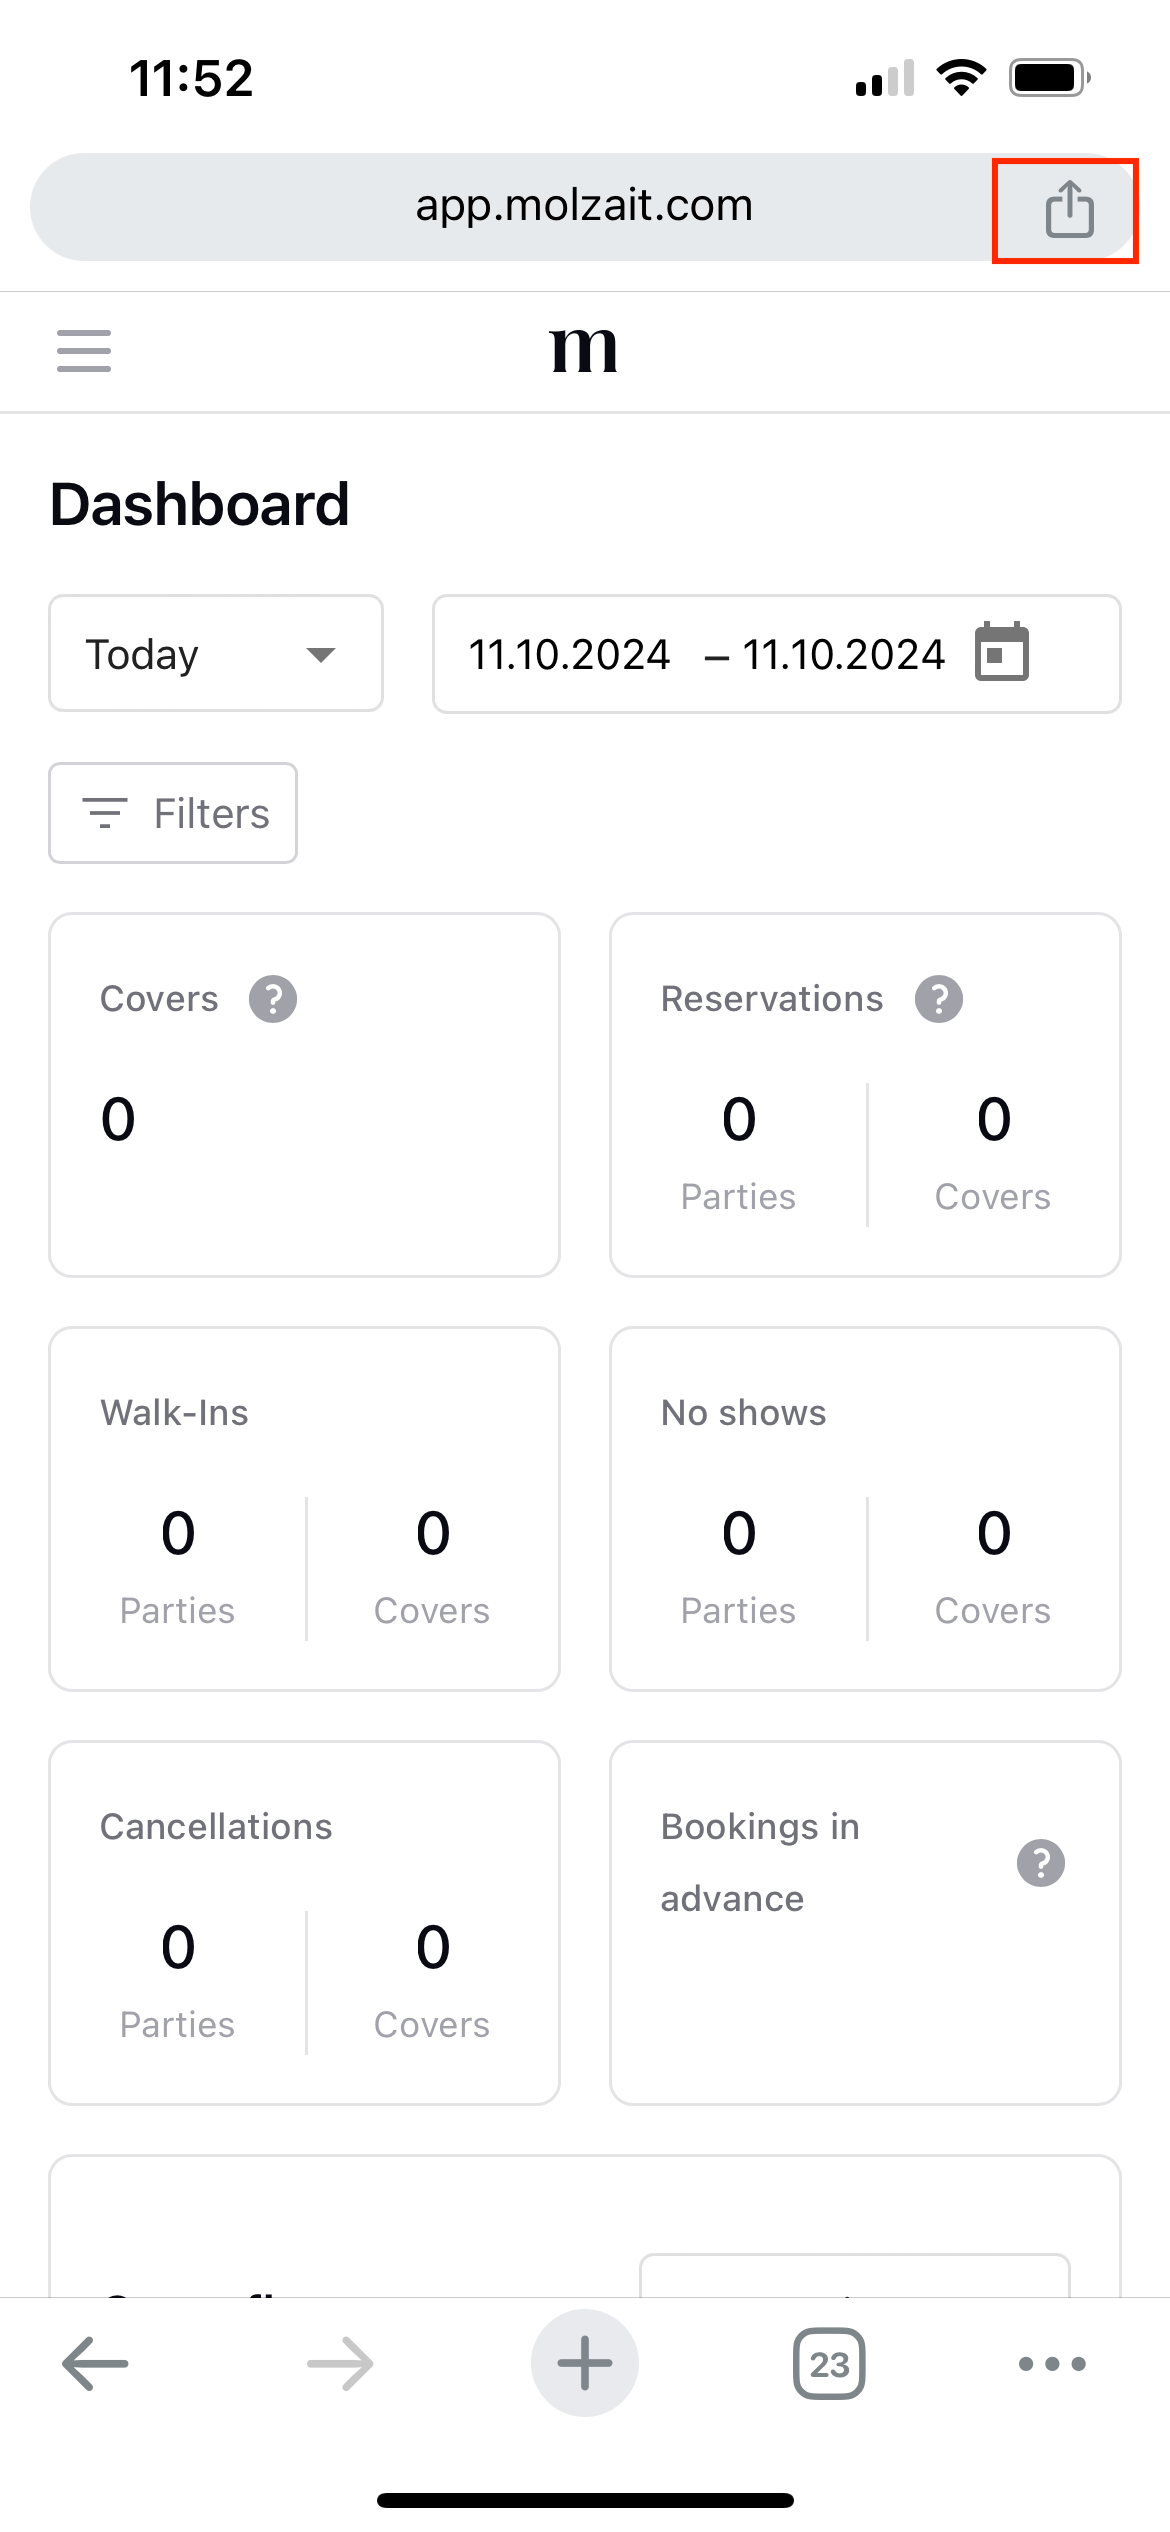Go back with browser back arrow
The width and height of the screenshot is (1170, 2532).
[95, 2364]
